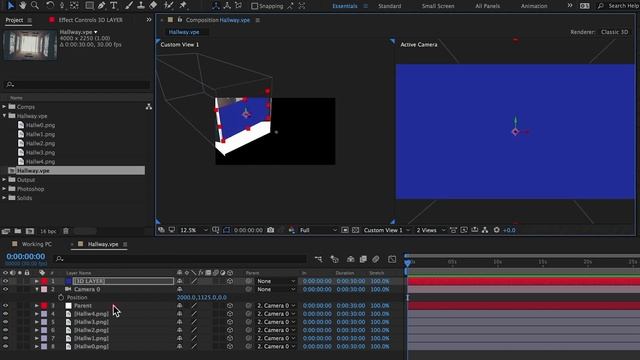Toggle the Snapping checkbox
This screenshot has height=360, width=640.
[x=254, y=6]
